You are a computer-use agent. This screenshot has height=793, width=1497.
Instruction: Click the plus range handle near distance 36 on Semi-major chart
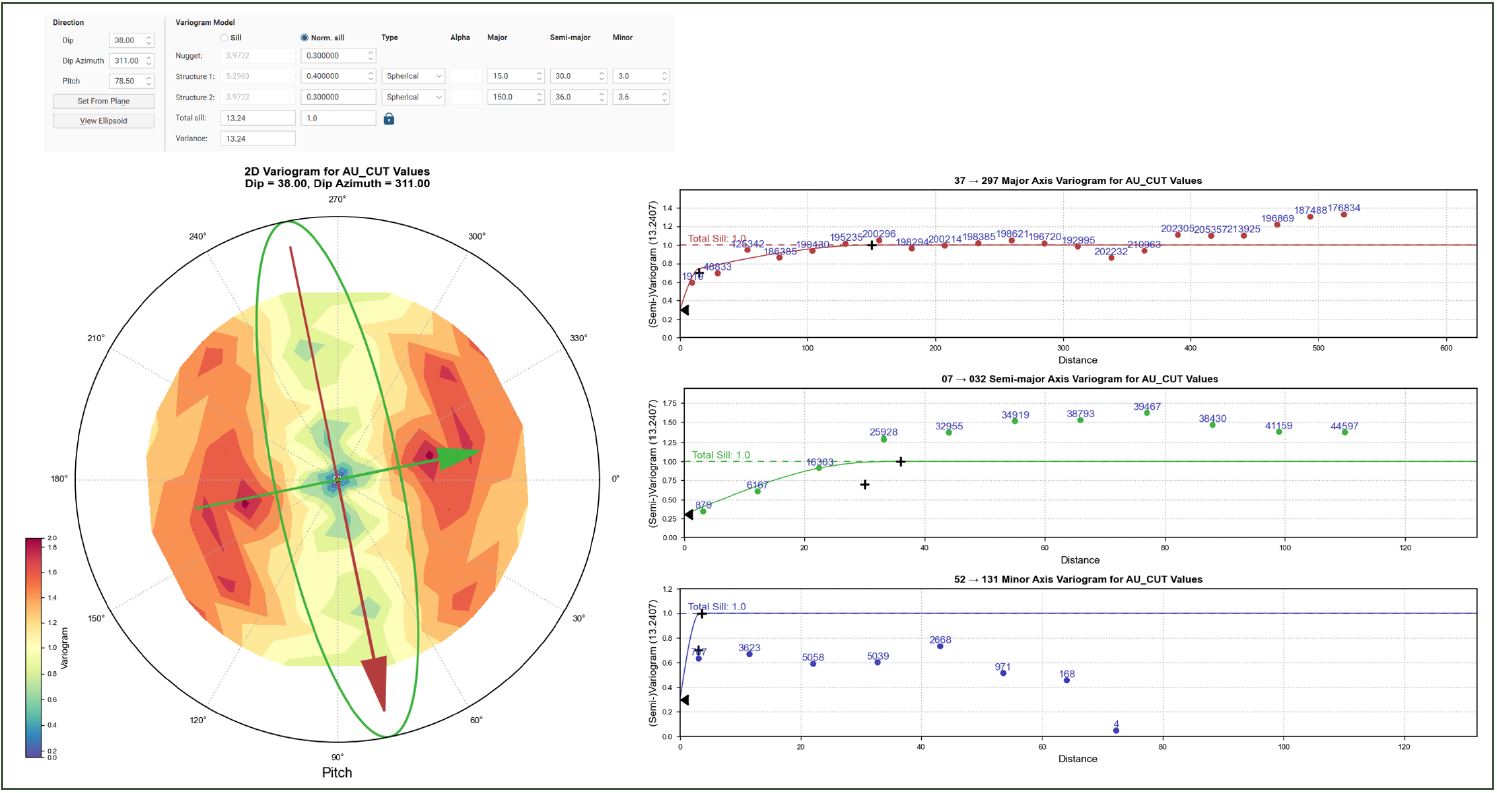point(901,461)
